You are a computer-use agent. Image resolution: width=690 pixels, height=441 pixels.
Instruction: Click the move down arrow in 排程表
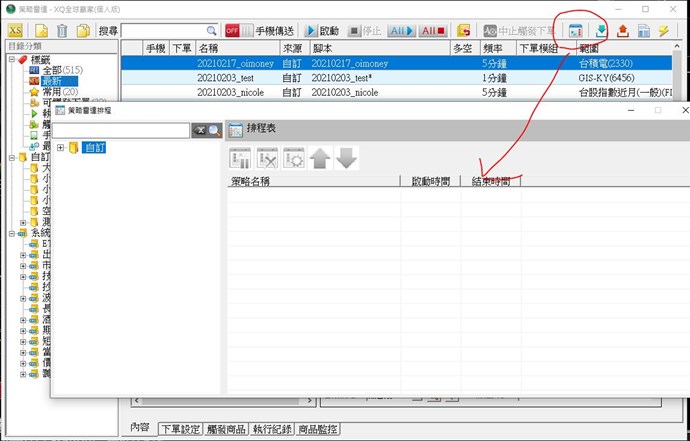(x=346, y=157)
